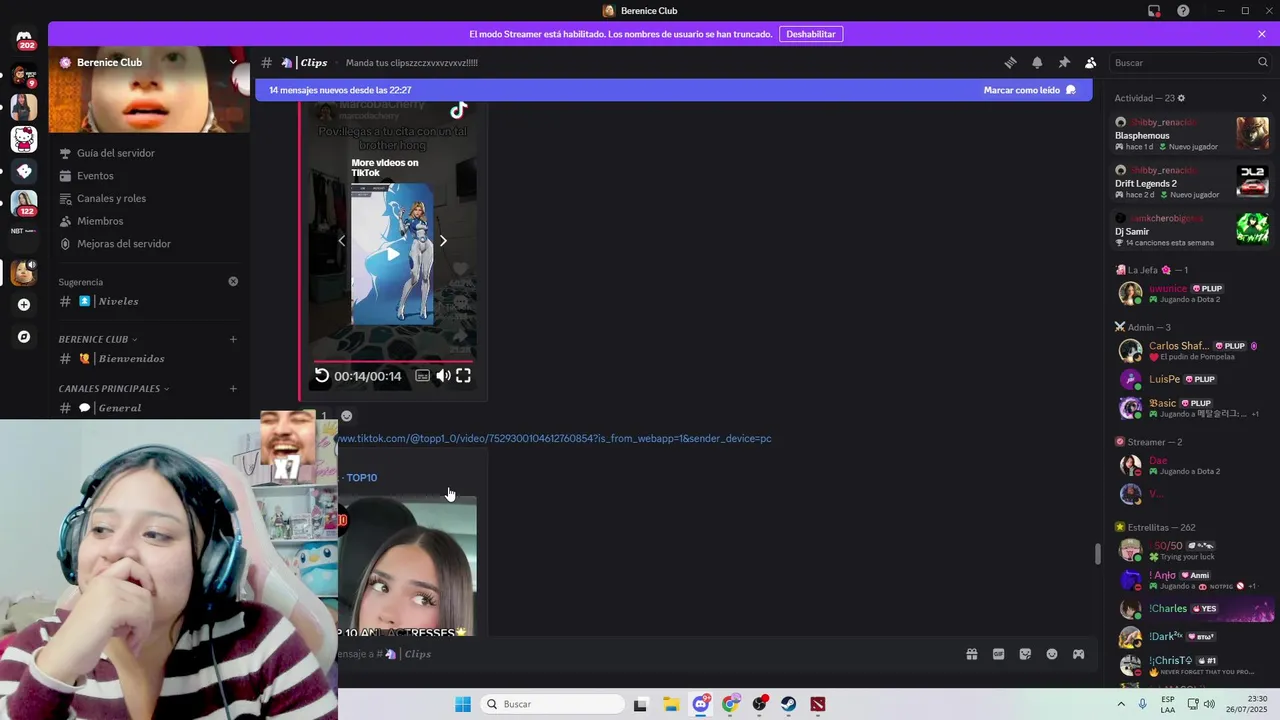Go to previous TikTok video arrow
Viewport: 1280px width, 720px height.
(341, 240)
